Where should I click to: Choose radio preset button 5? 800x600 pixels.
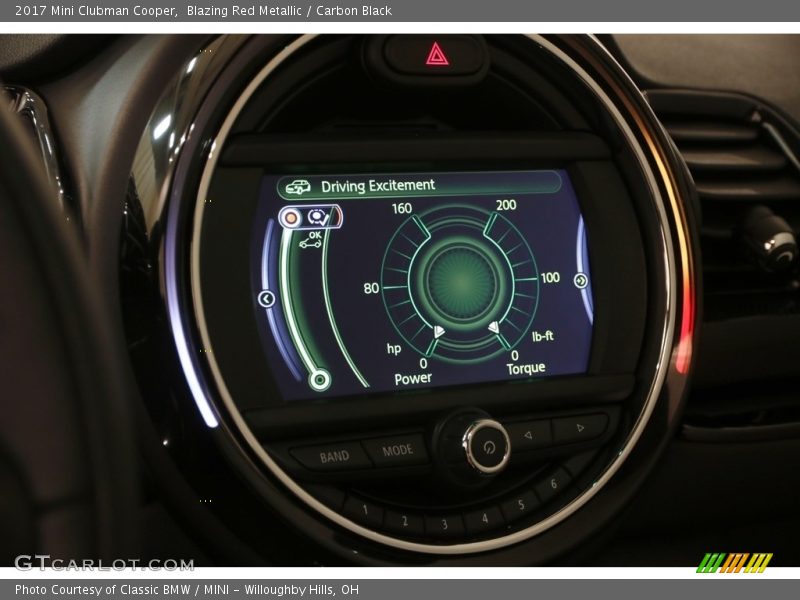tap(521, 505)
